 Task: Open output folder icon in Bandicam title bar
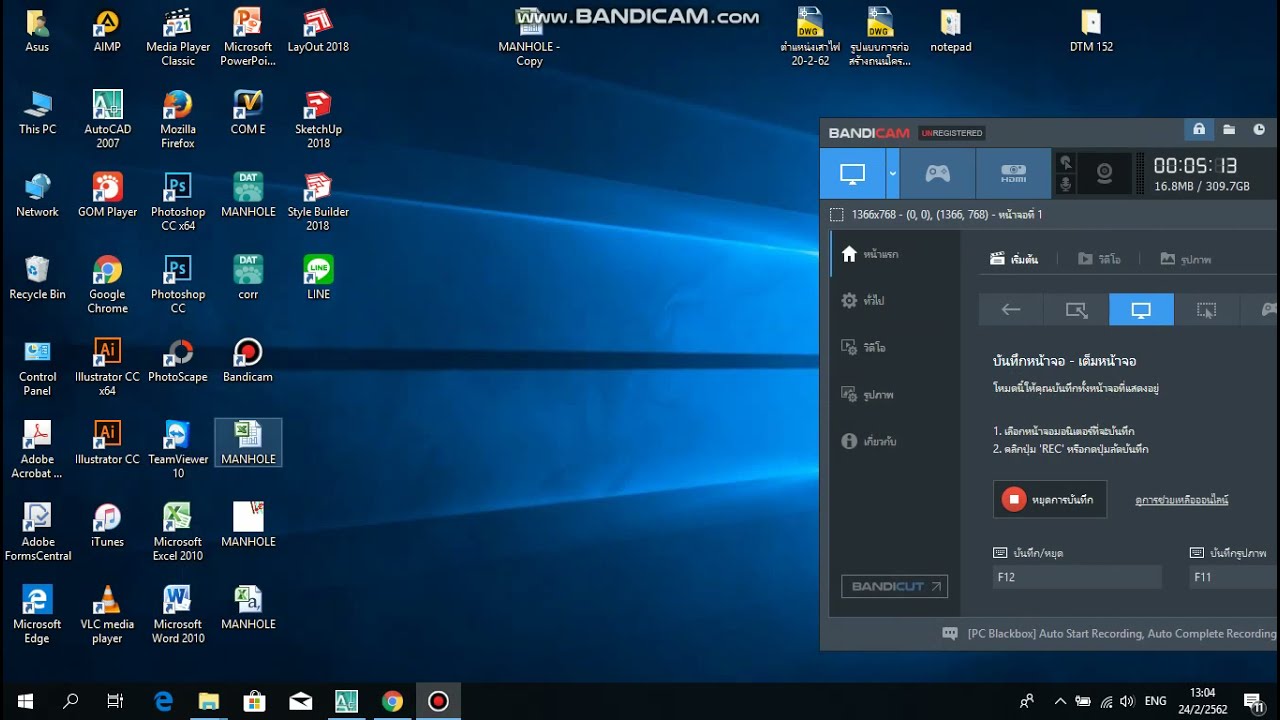[1229, 130]
